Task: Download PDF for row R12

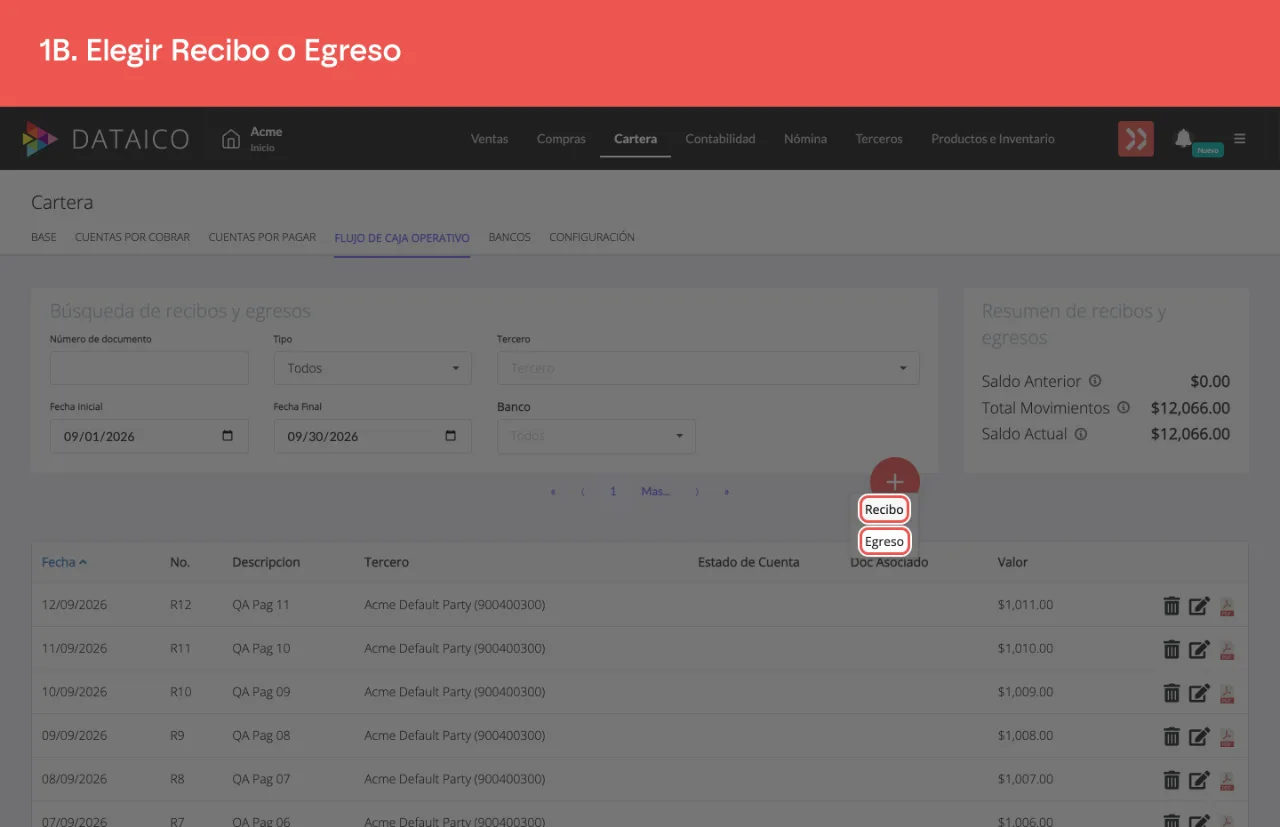Action: [x=1227, y=606]
